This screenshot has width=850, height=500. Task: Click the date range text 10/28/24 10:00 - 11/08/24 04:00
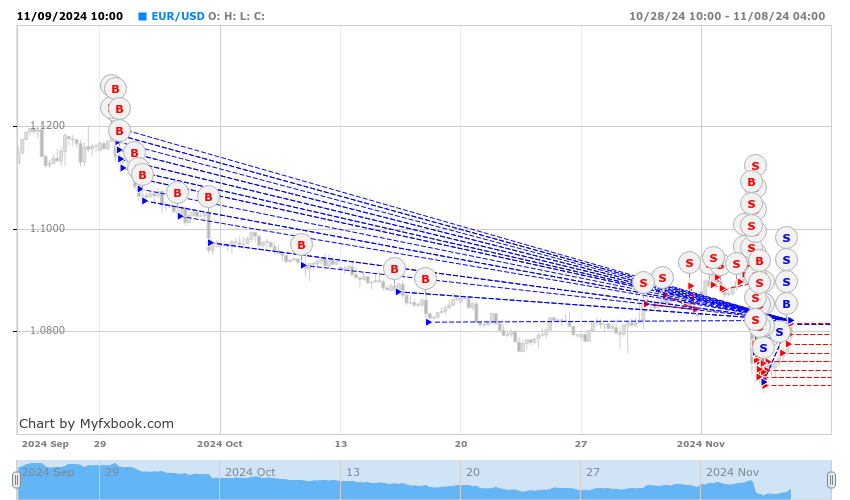tap(727, 16)
